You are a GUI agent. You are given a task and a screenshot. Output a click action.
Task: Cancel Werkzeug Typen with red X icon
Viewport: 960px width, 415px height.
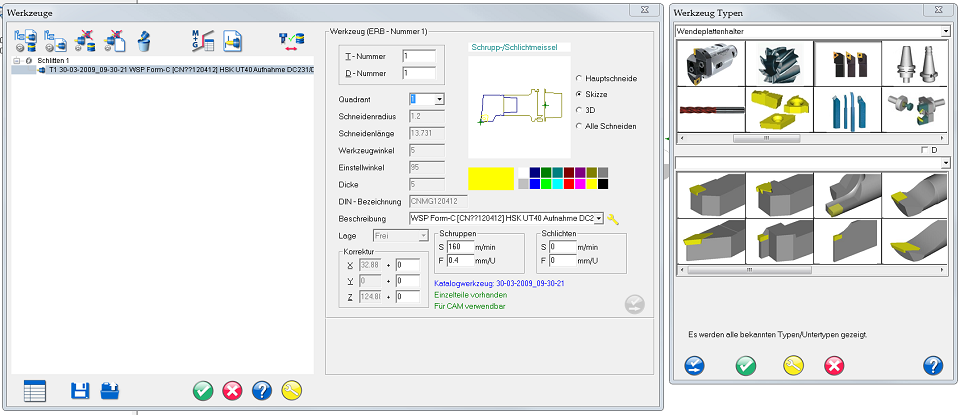834,366
